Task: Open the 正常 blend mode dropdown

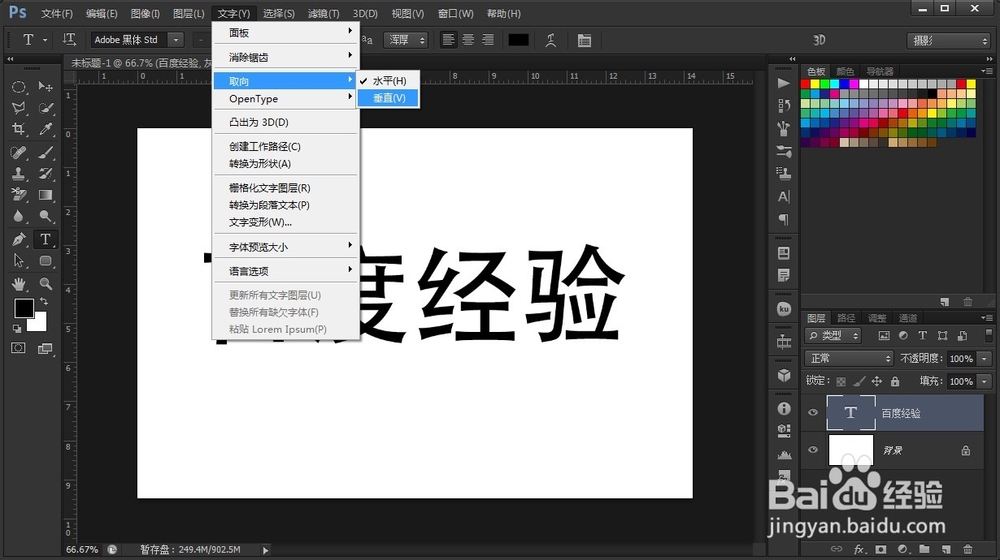Action: pos(848,358)
